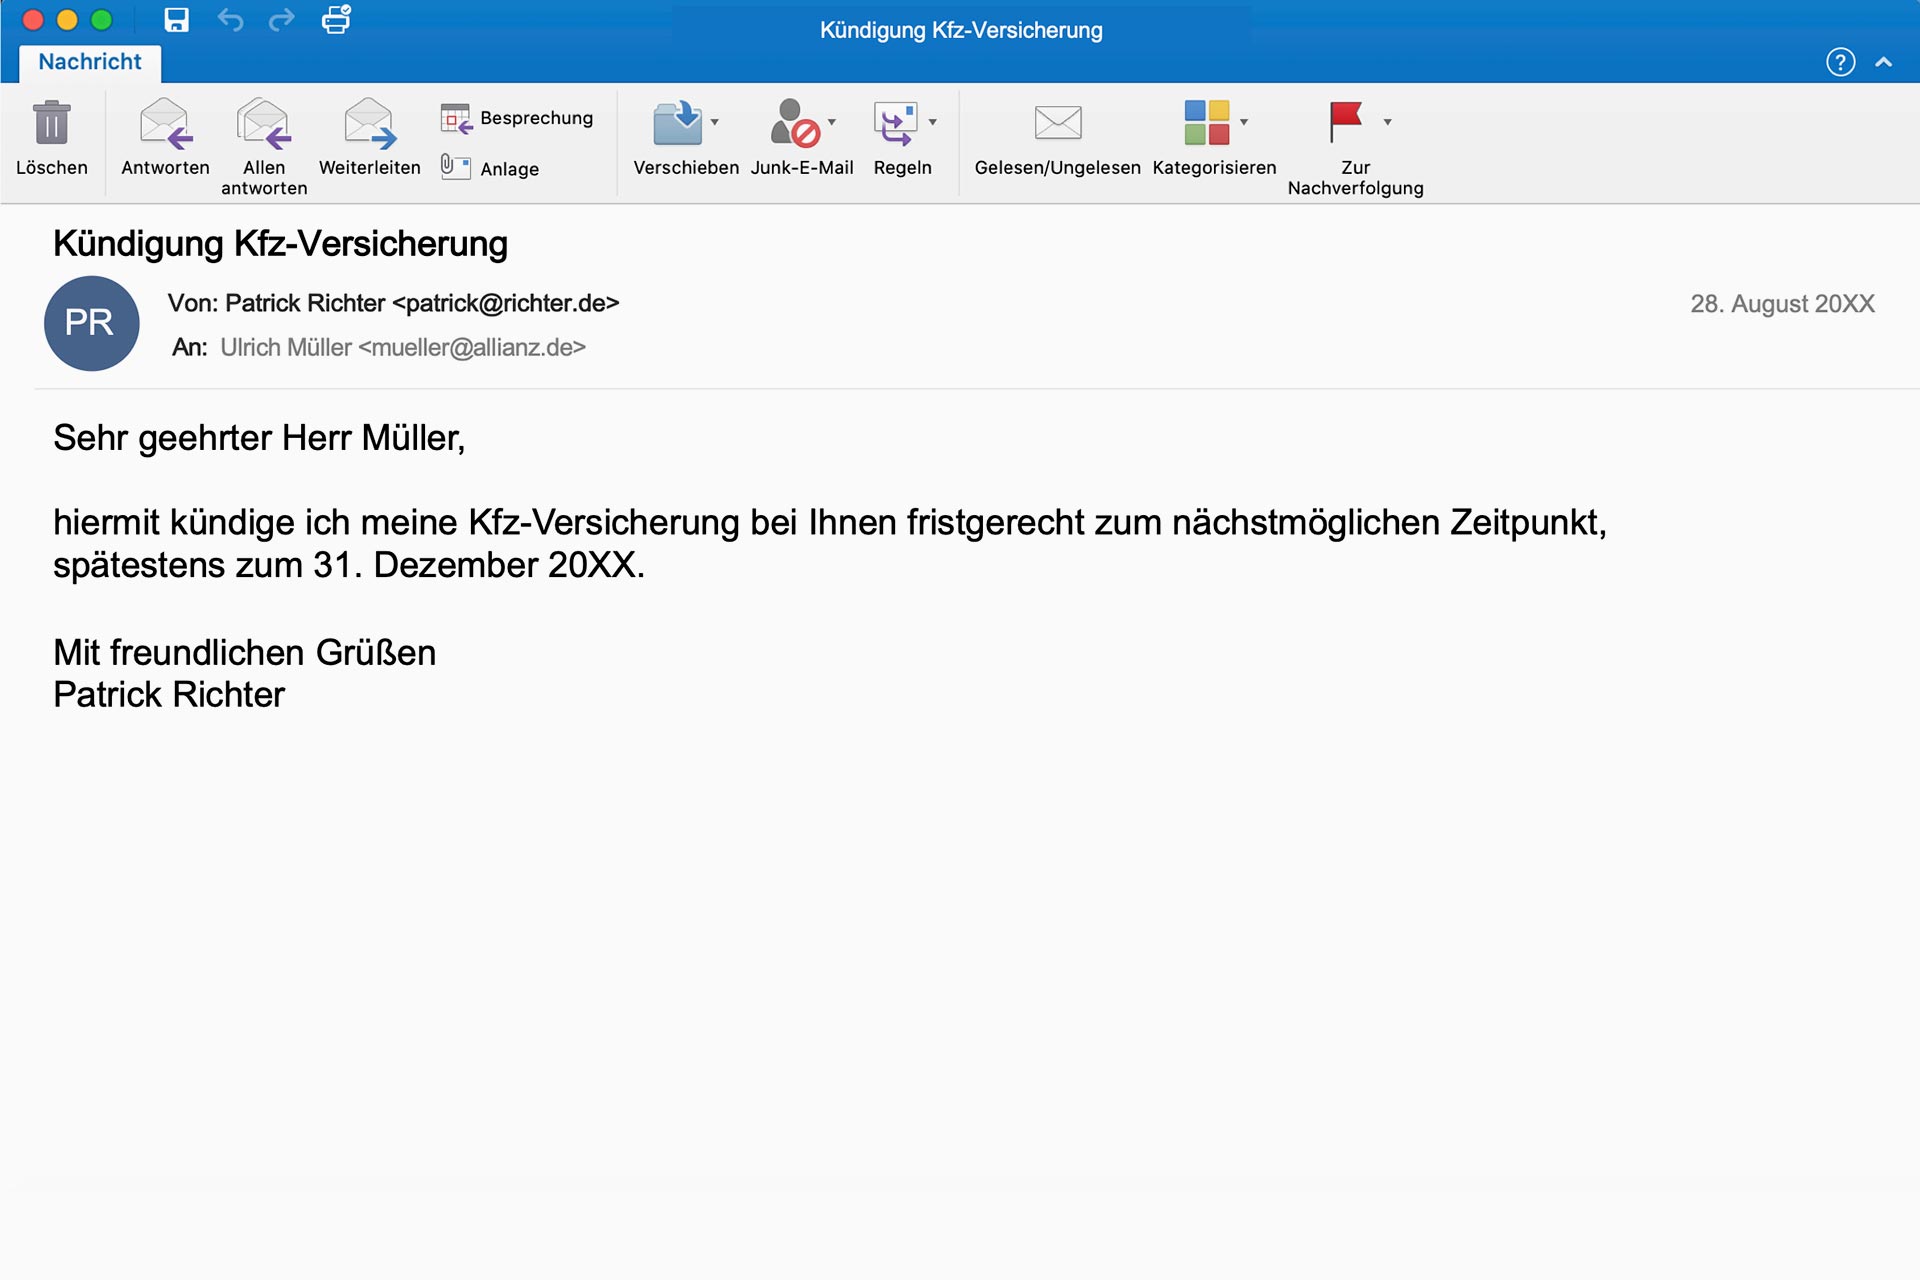Click the Allen antworten icon
1920x1280 pixels.
pyautogui.click(x=264, y=123)
